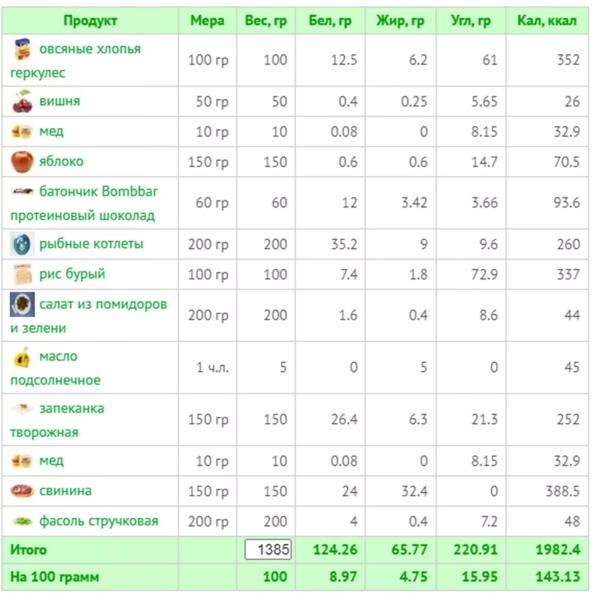The height and width of the screenshot is (599, 600).
Task: Click the cherry icon
Action: (22, 102)
